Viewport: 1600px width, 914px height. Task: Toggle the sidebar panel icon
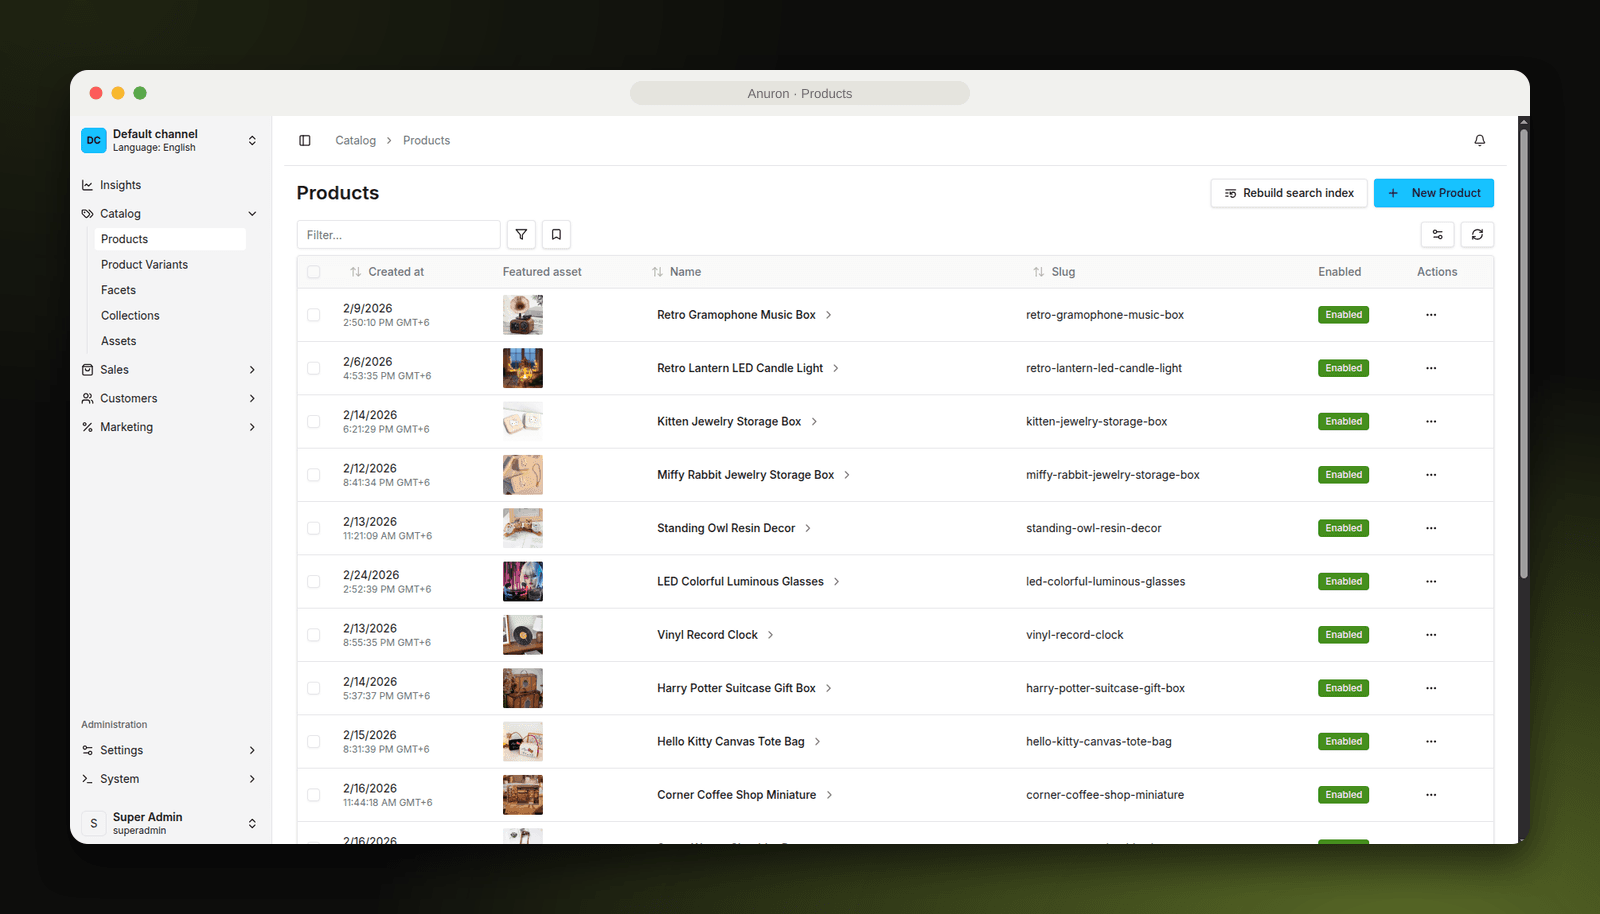305,141
